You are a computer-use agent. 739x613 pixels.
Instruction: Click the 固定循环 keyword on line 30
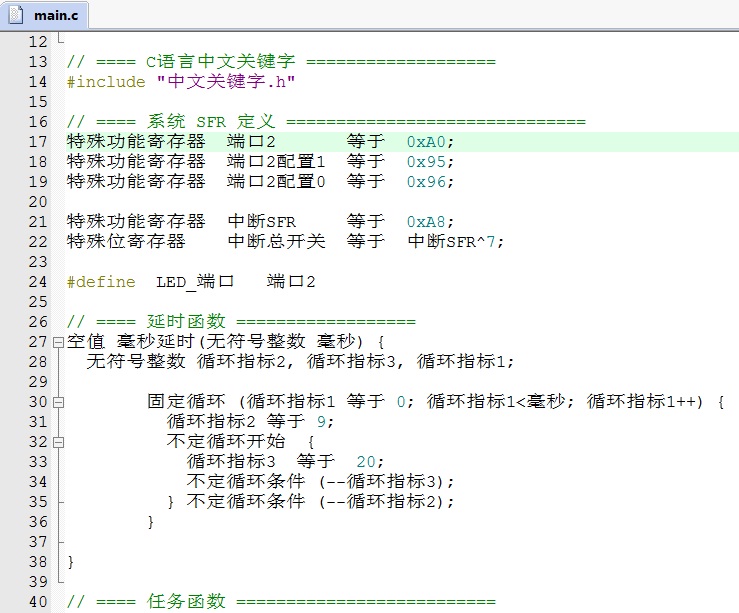click(x=186, y=401)
